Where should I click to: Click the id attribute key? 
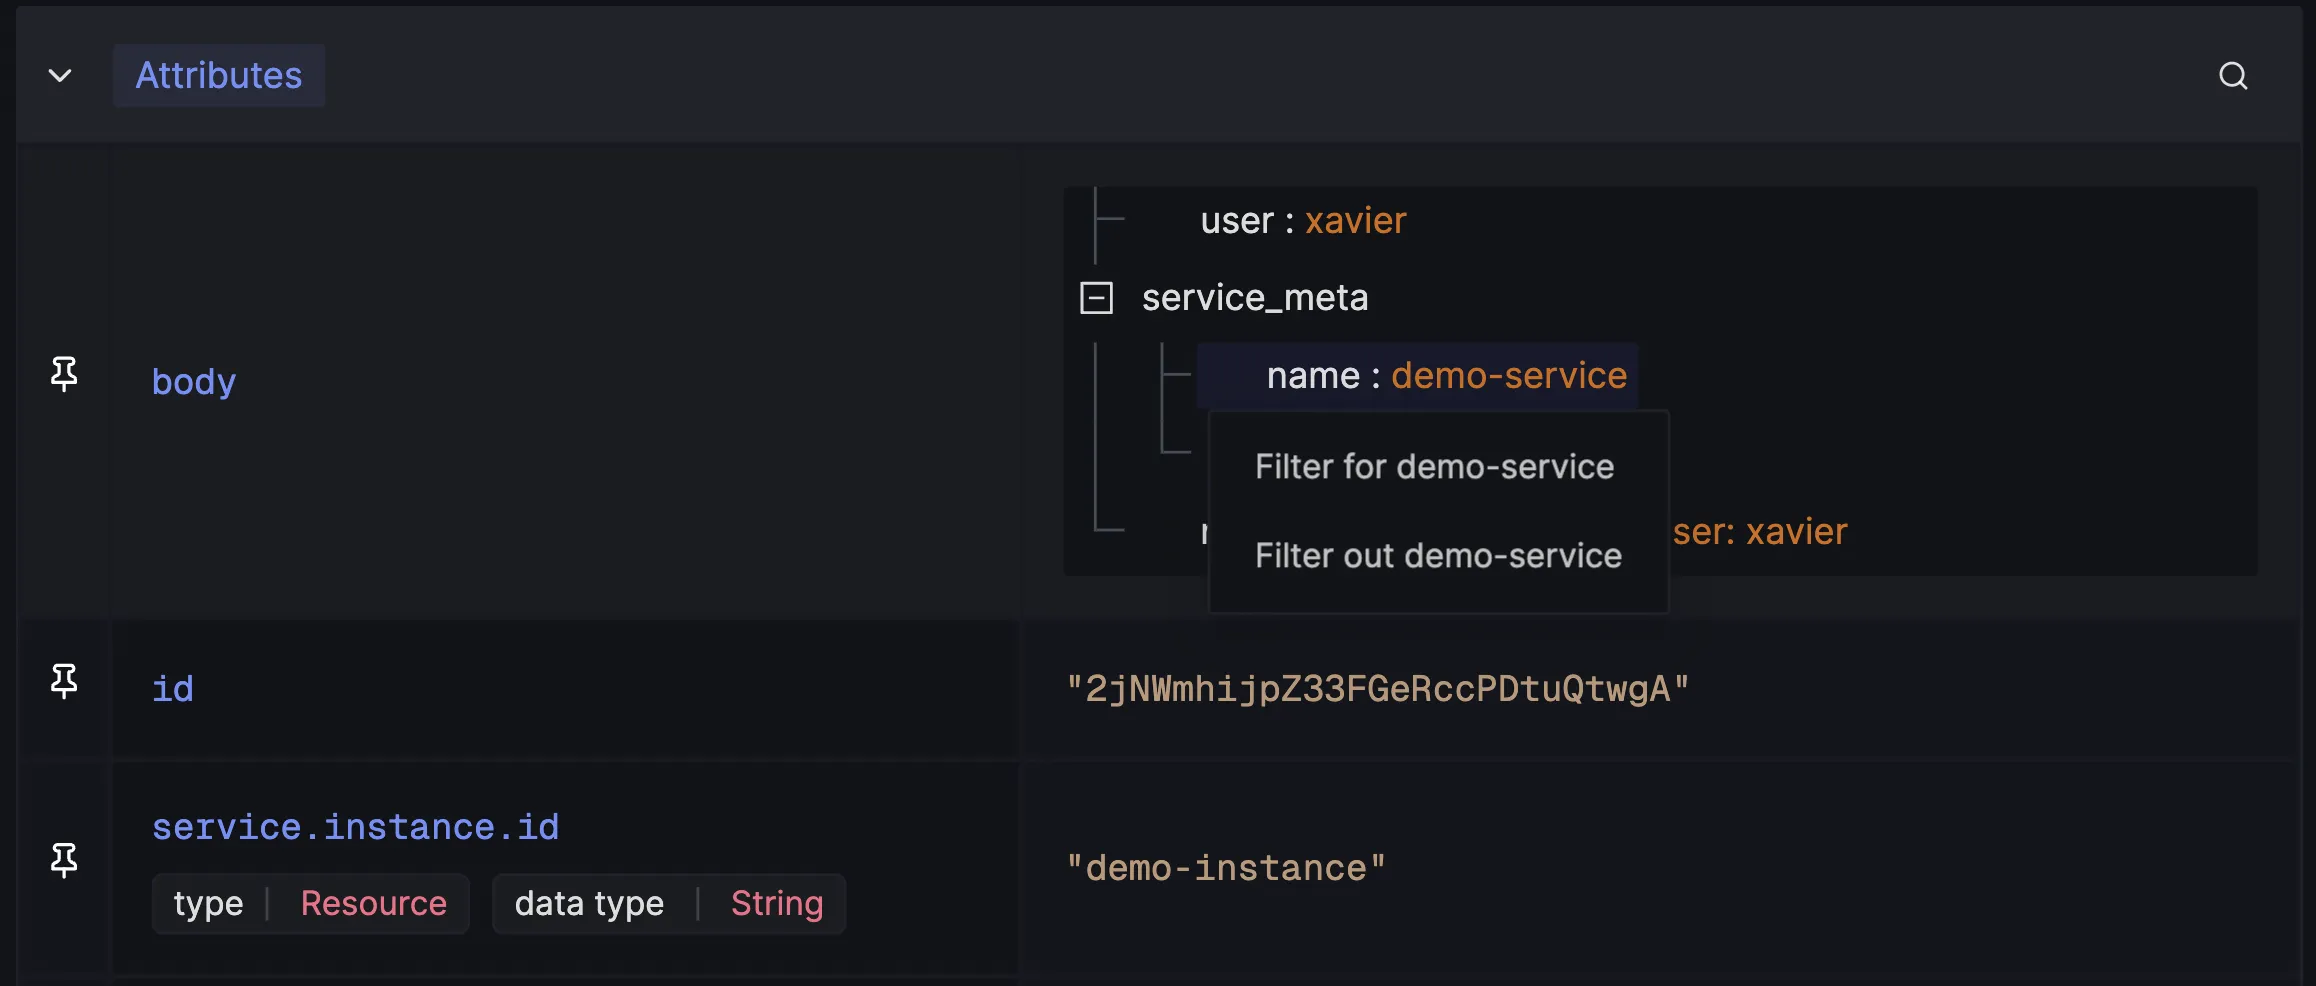tap(173, 689)
